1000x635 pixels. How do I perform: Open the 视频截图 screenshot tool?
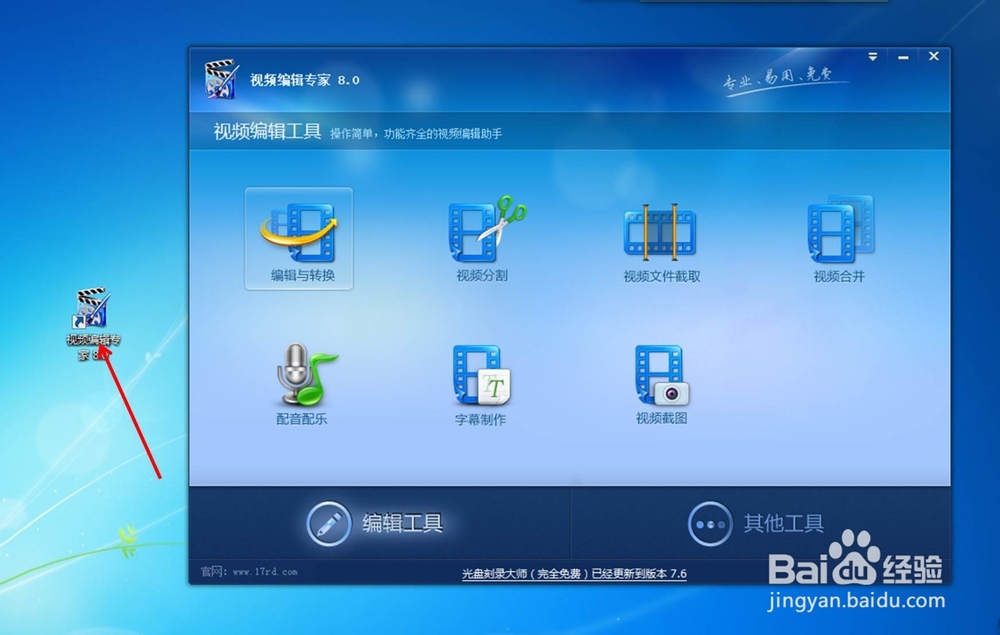[x=661, y=384]
